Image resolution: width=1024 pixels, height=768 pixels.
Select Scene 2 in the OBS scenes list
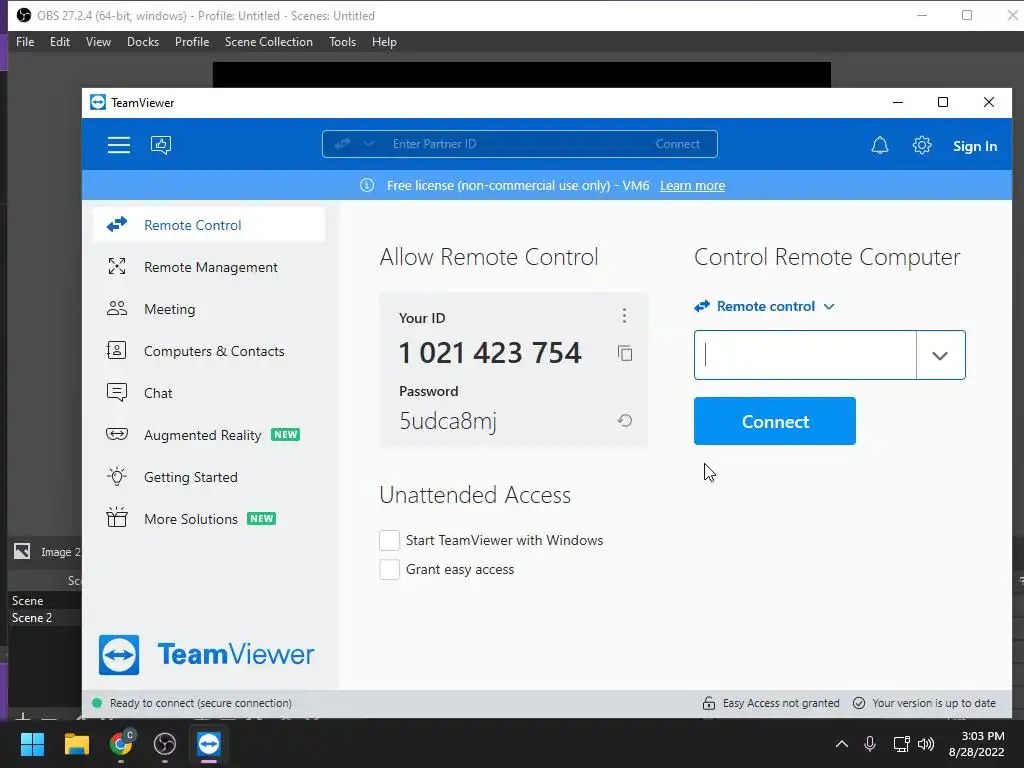tap(44, 618)
